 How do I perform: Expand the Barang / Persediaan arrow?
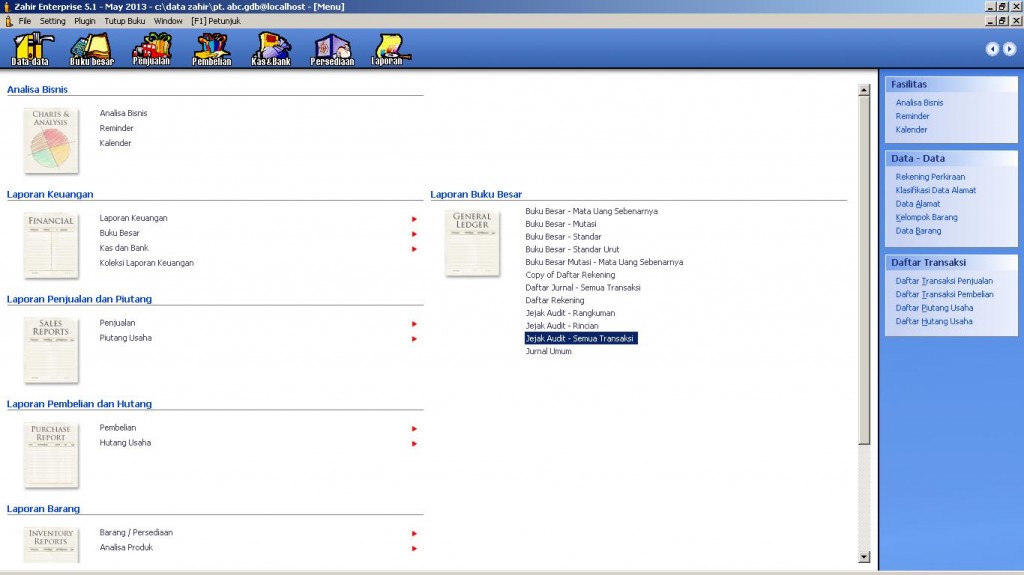(x=413, y=533)
